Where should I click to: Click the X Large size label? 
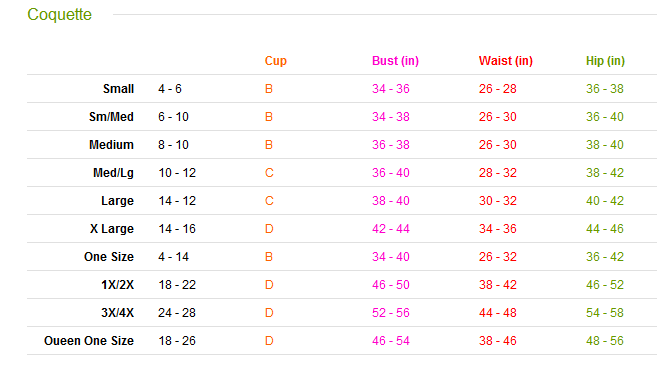tap(112, 229)
